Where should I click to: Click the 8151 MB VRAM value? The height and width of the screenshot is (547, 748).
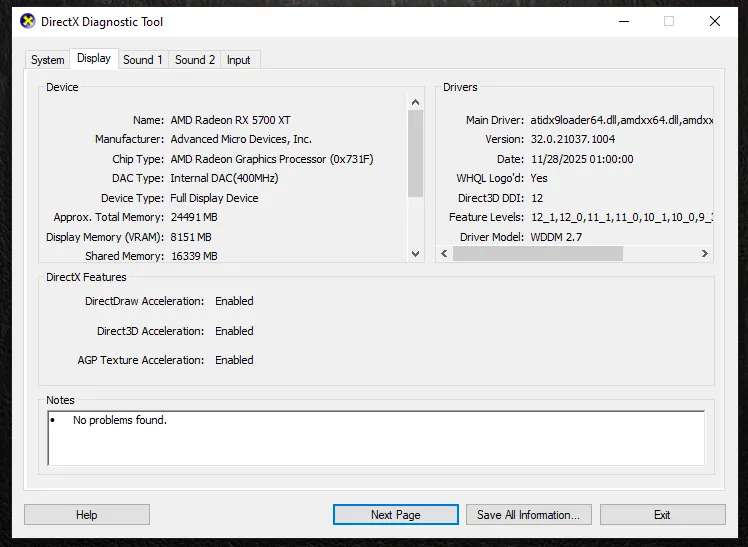click(191, 237)
